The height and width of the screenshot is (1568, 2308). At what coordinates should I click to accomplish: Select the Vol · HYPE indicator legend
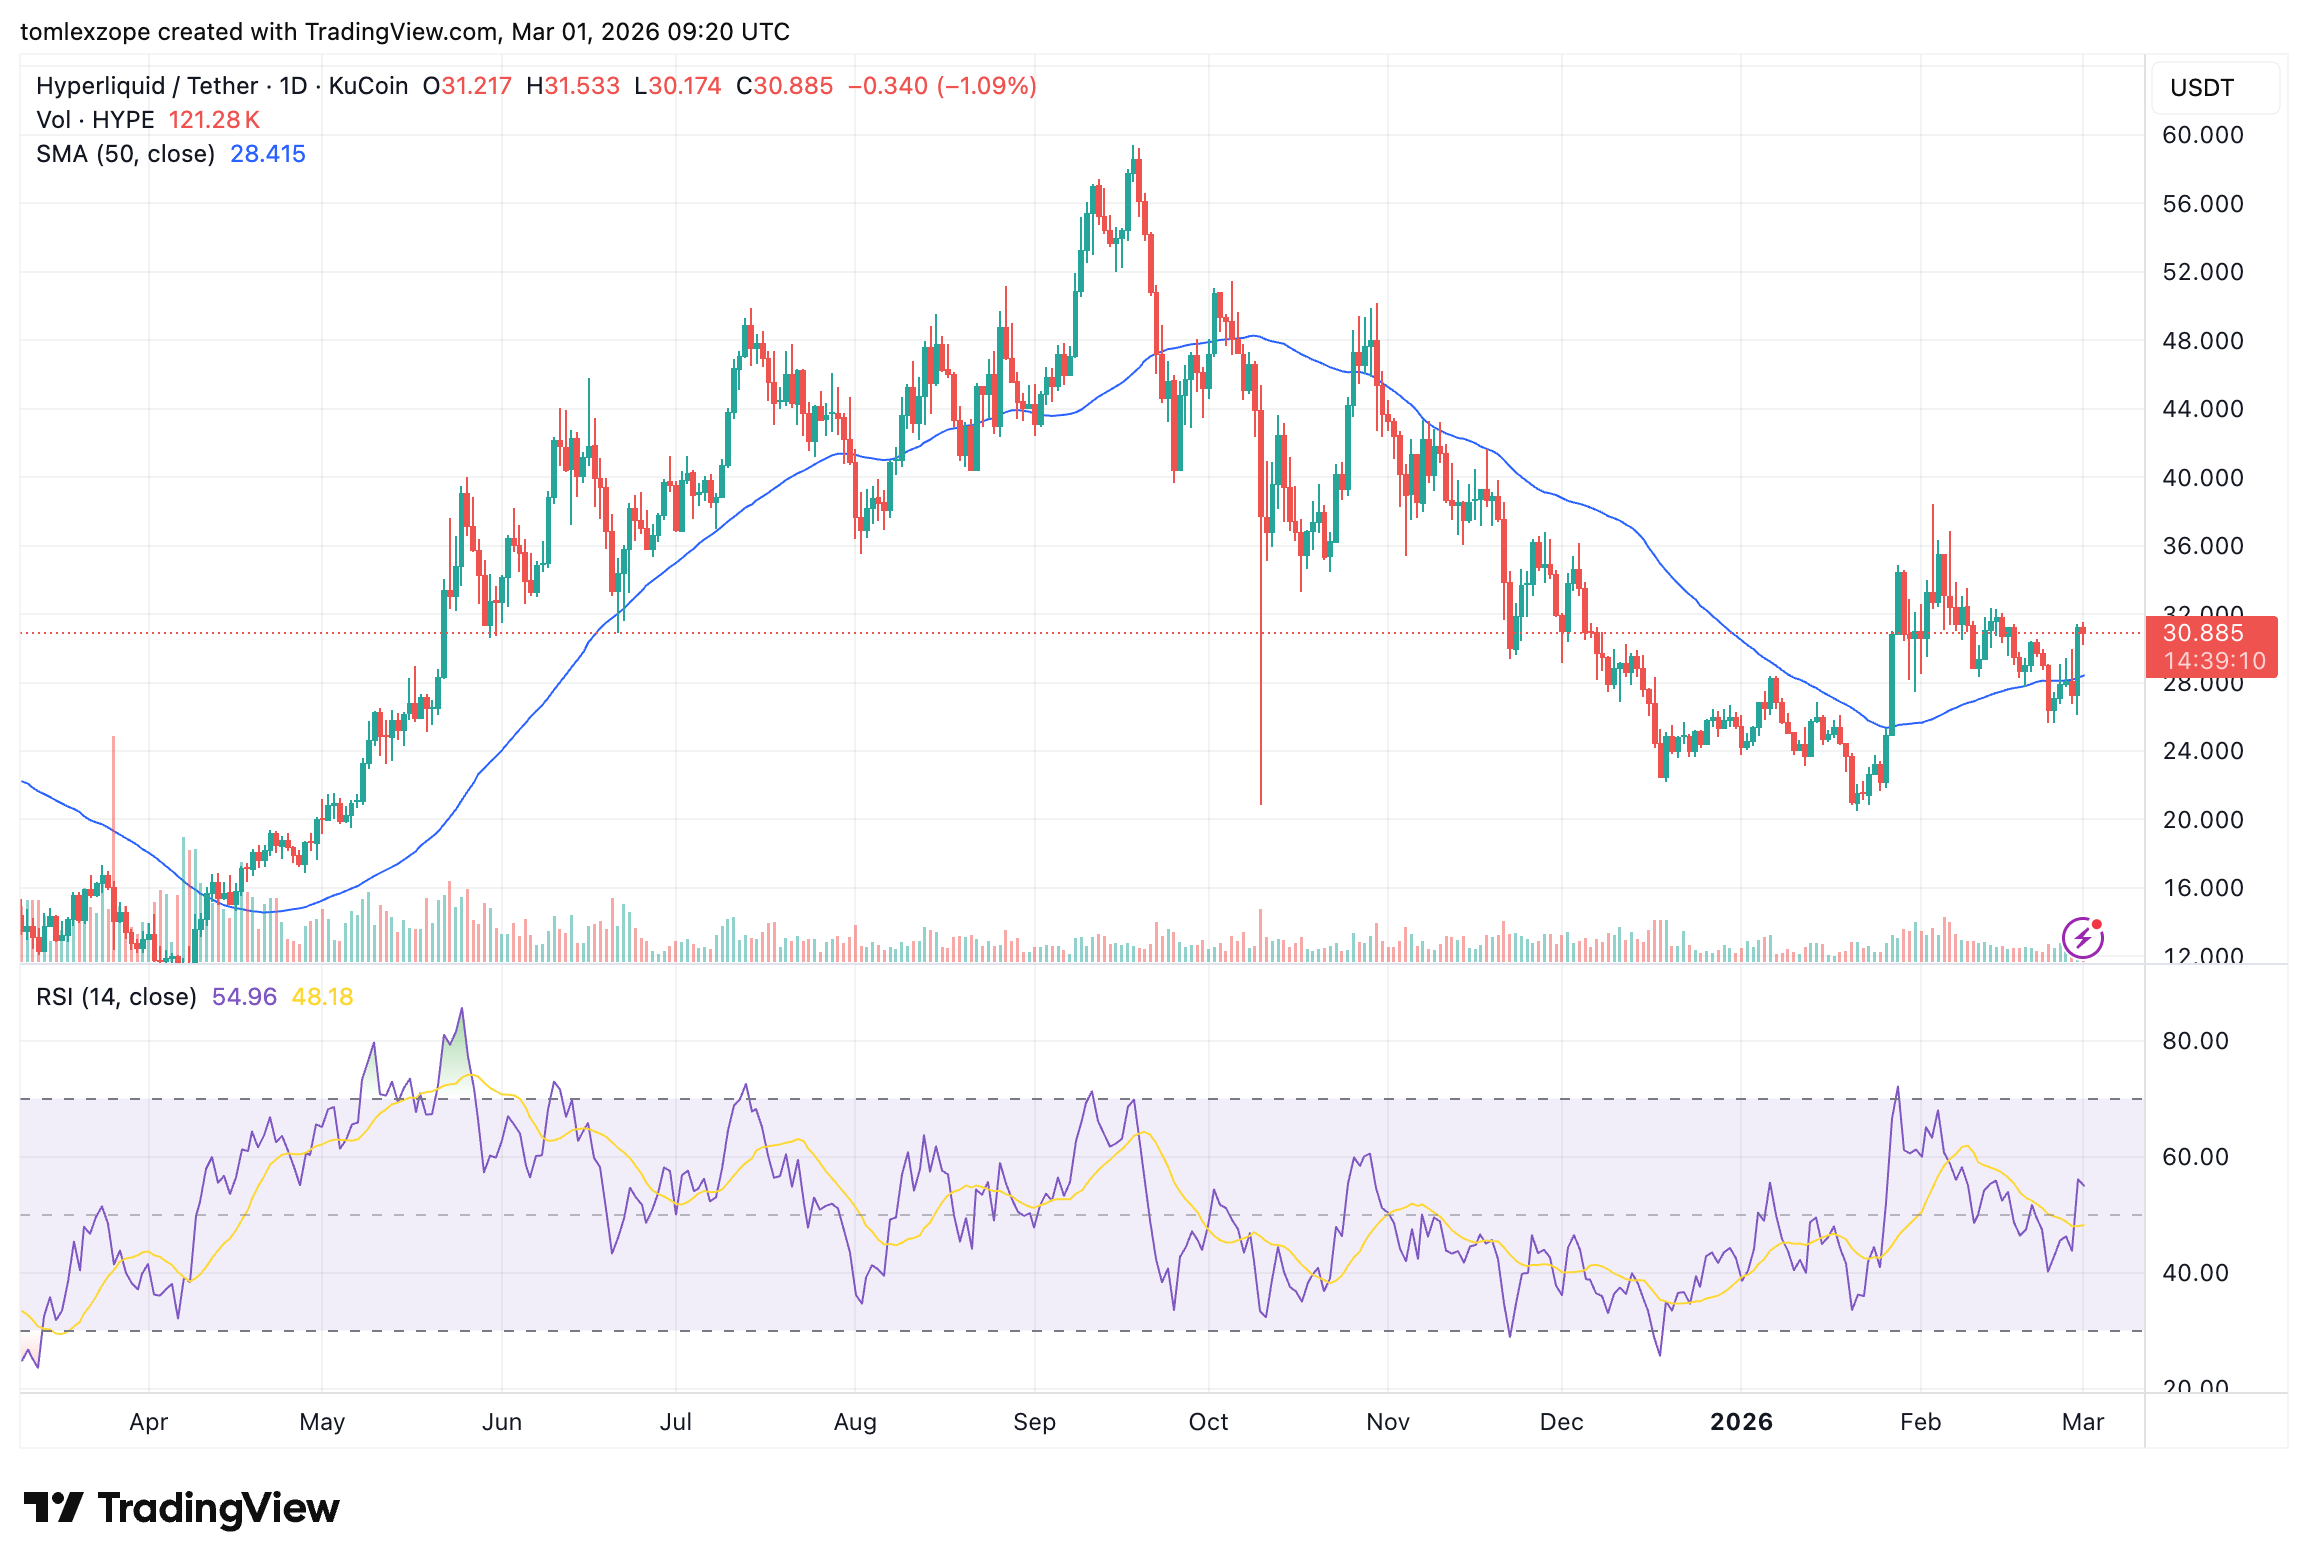click(x=96, y=120)
